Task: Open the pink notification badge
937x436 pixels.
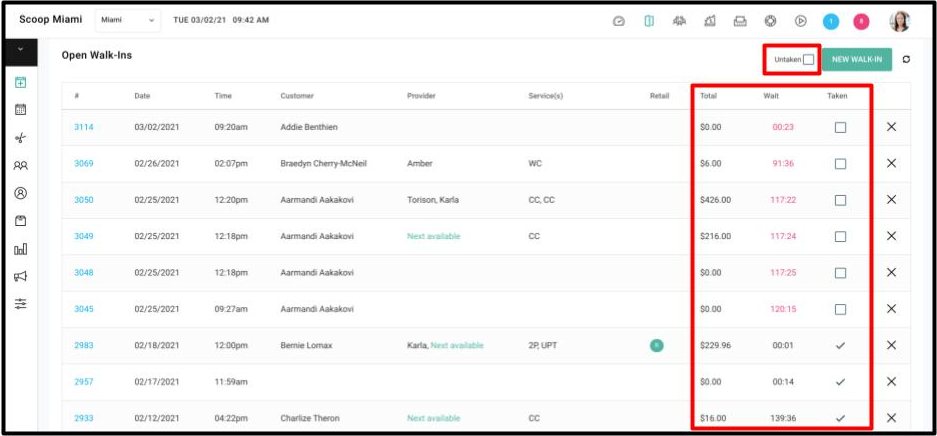Action: [861, 22]
